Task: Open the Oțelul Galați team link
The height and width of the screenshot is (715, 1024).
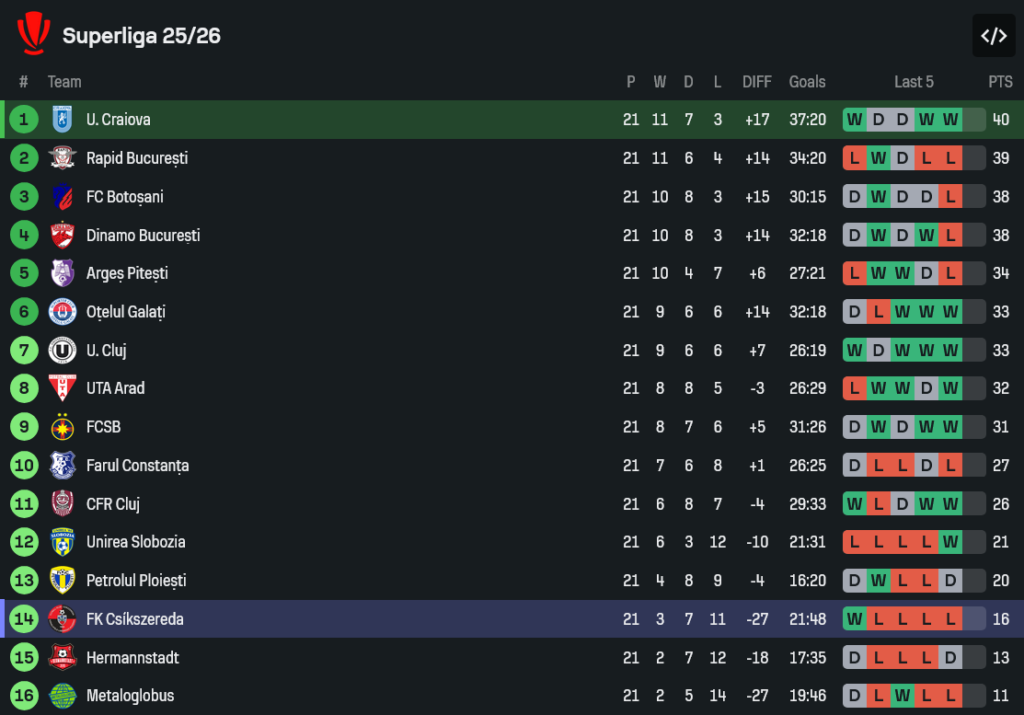Action: (125, 312)
